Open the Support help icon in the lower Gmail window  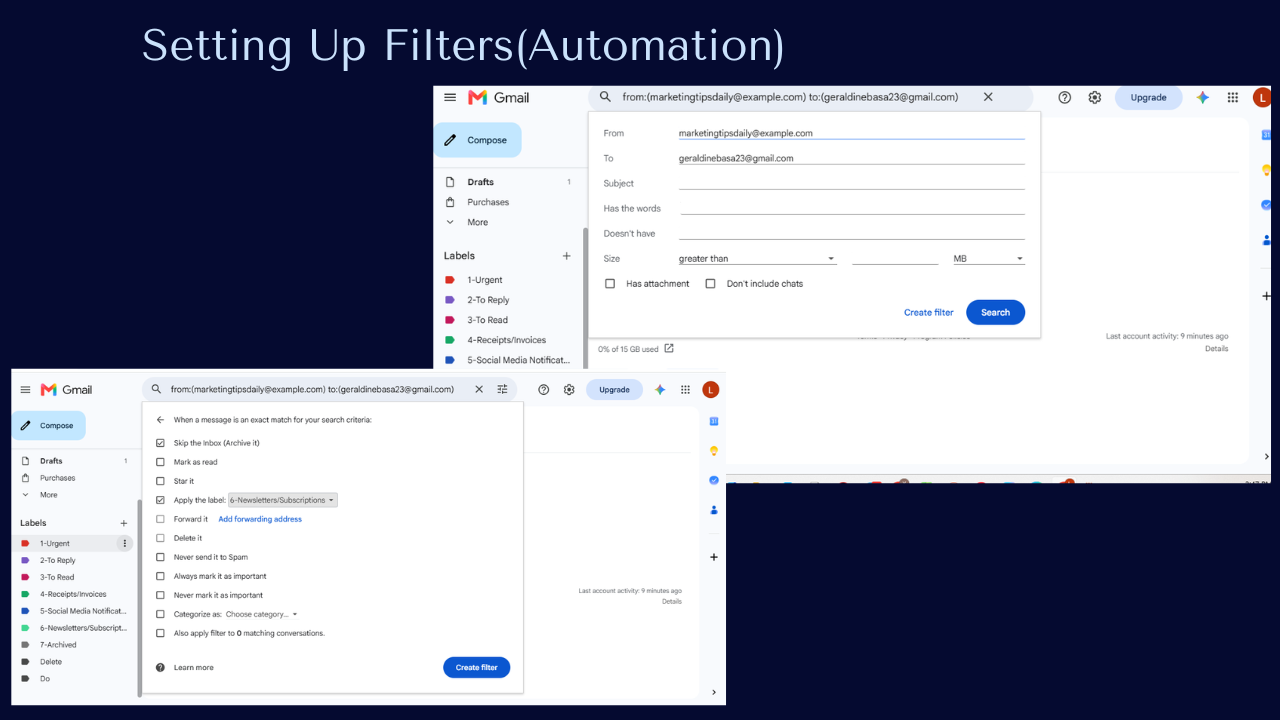pos(544,389)
